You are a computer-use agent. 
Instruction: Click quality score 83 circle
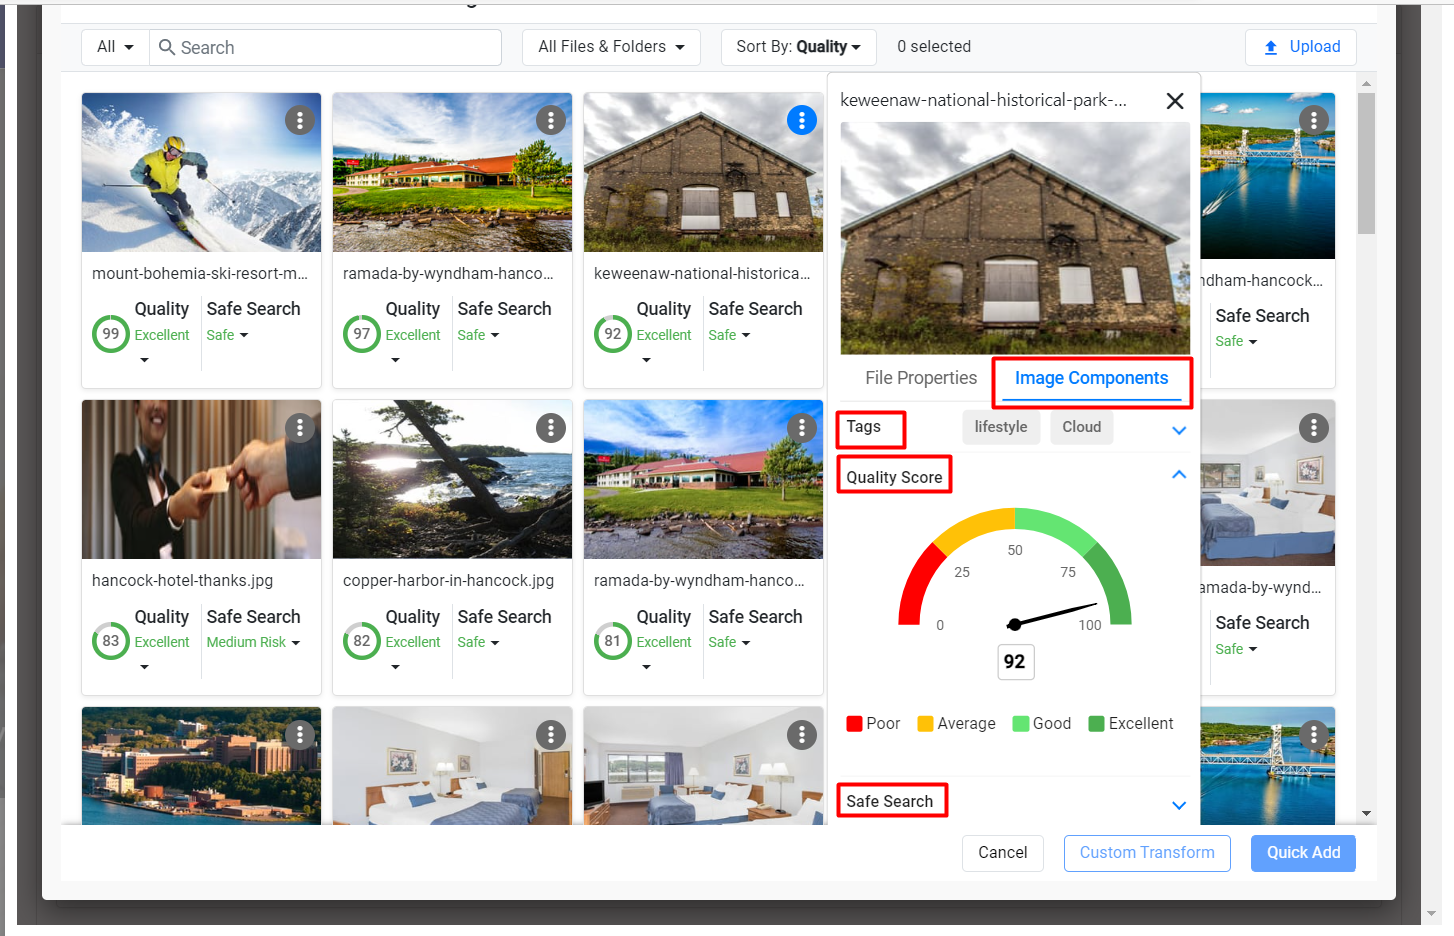(111, 641)
